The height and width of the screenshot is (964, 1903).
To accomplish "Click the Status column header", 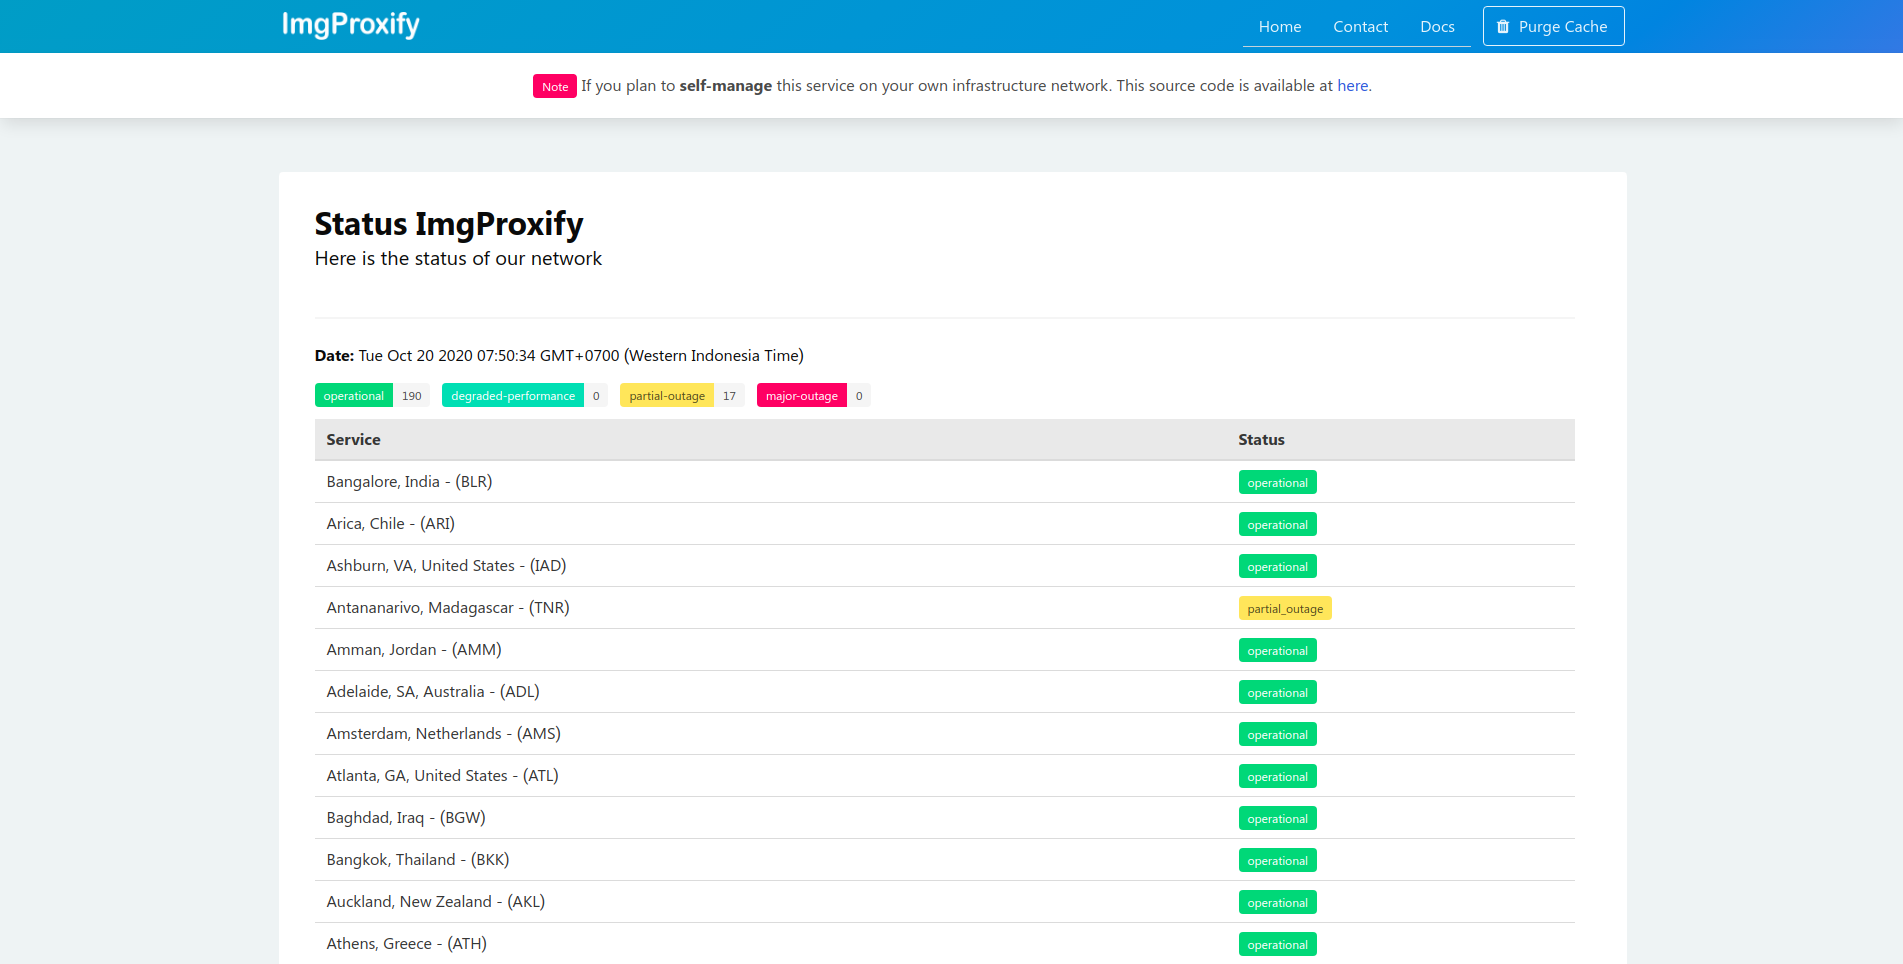I will click(1261, 440).
